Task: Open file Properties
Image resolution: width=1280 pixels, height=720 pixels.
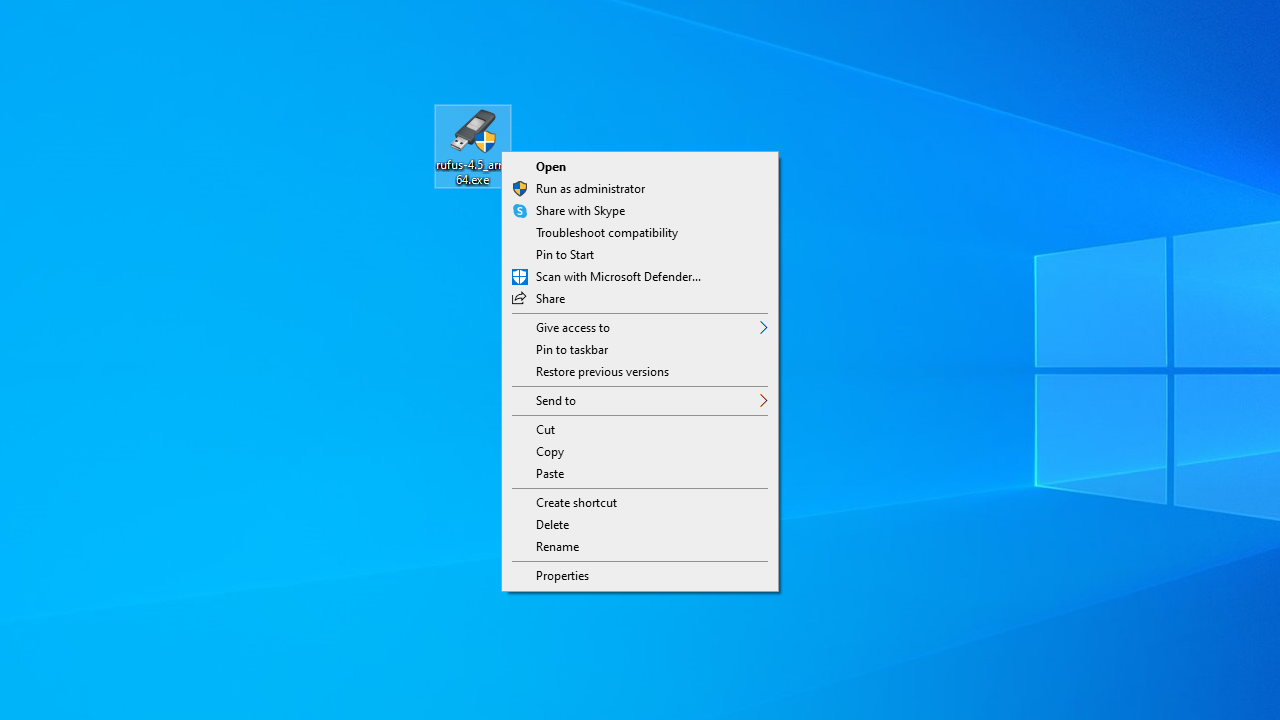Action: tap(562, 576)
